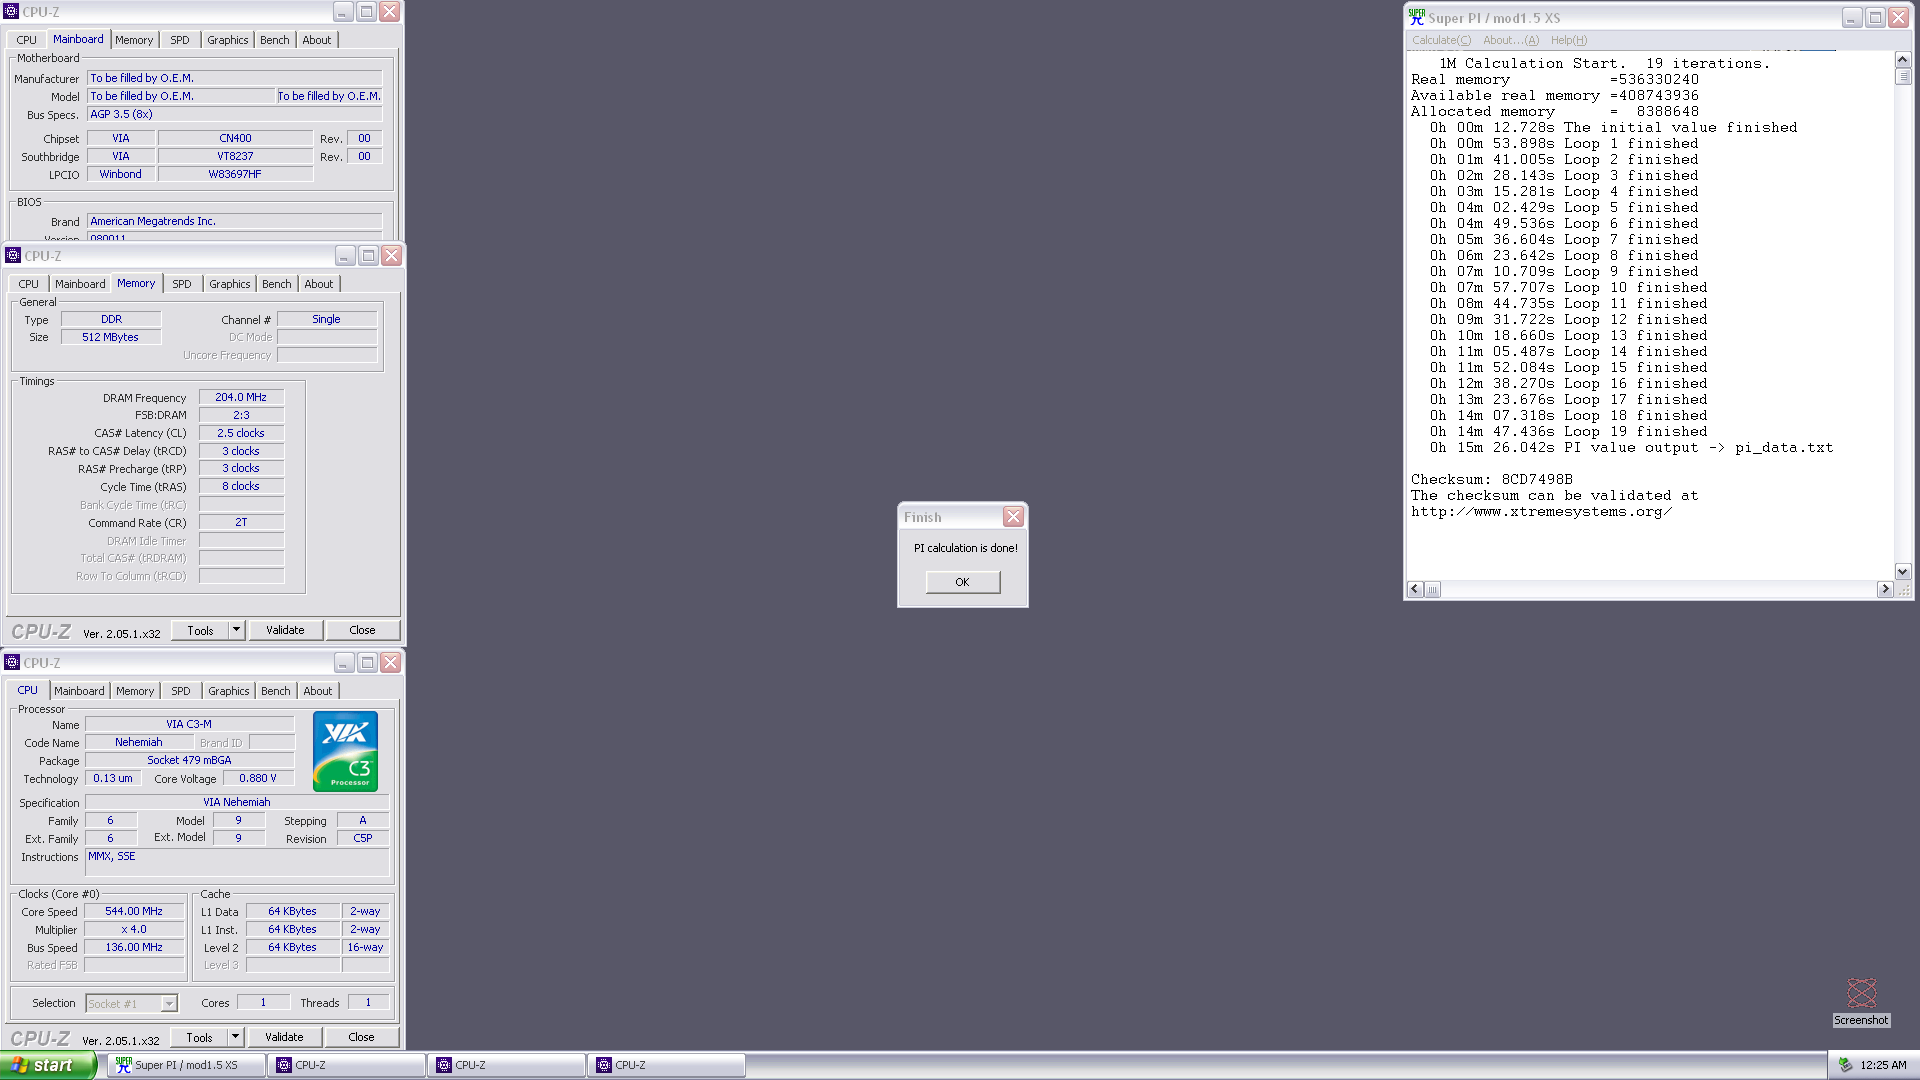Open the Windows Start button
Image resolution: width=1920 pixels, height=1080 pixels.
47,1065
